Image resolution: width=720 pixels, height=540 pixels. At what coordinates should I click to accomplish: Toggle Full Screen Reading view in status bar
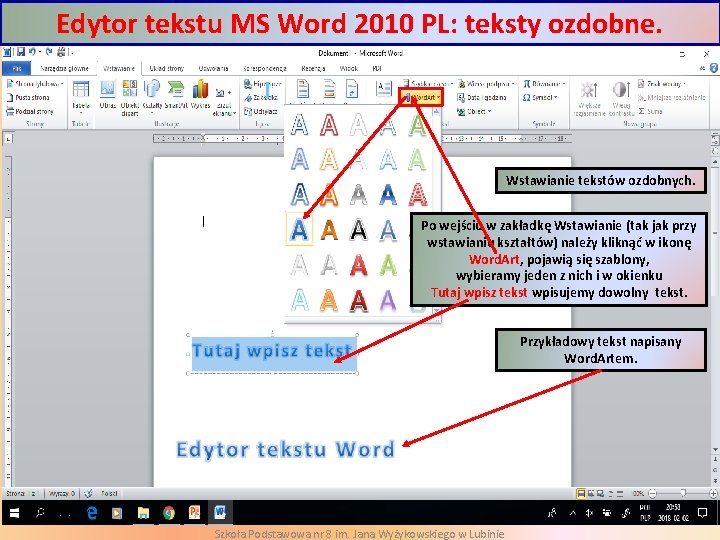(591, 494)
